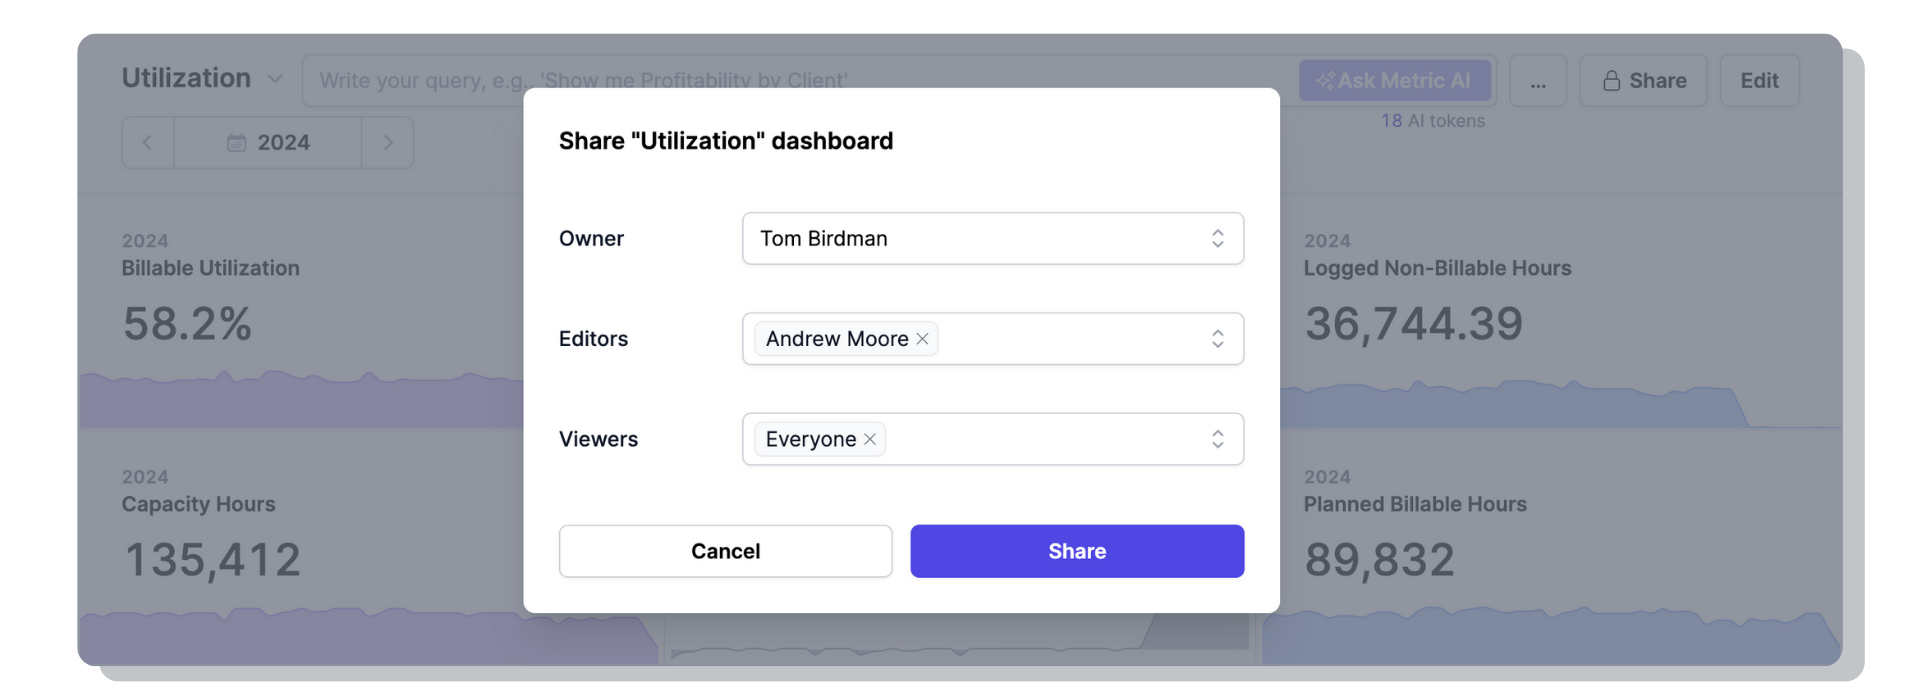Remove Everyone tag from Viewers
Image resolution: width=1920 pixels, height=700 pixels.
point(870,439)
